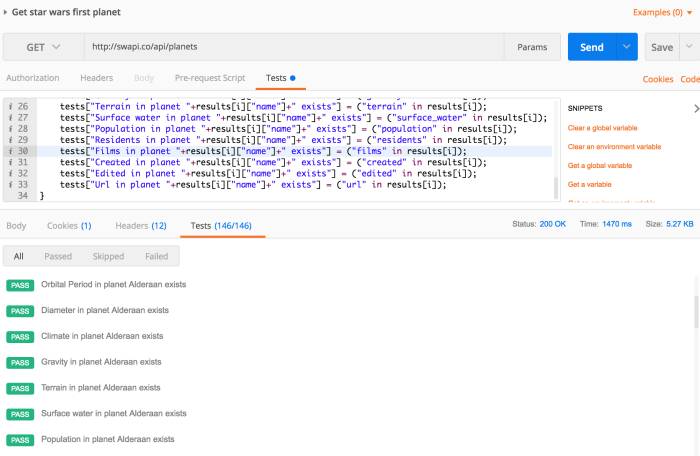
Task: Filter test results by Passed
Action: (58, 256)
